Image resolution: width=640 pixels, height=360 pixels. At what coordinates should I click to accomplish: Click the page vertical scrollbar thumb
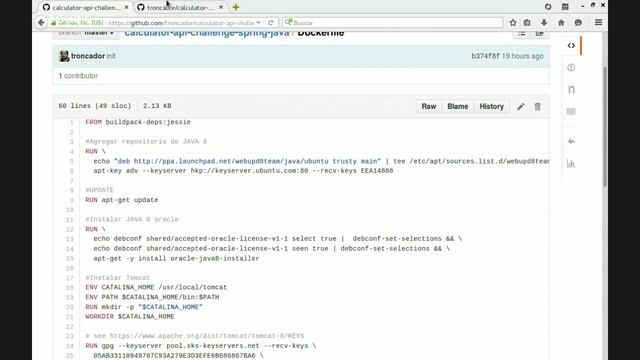click(x=604, y=127)
